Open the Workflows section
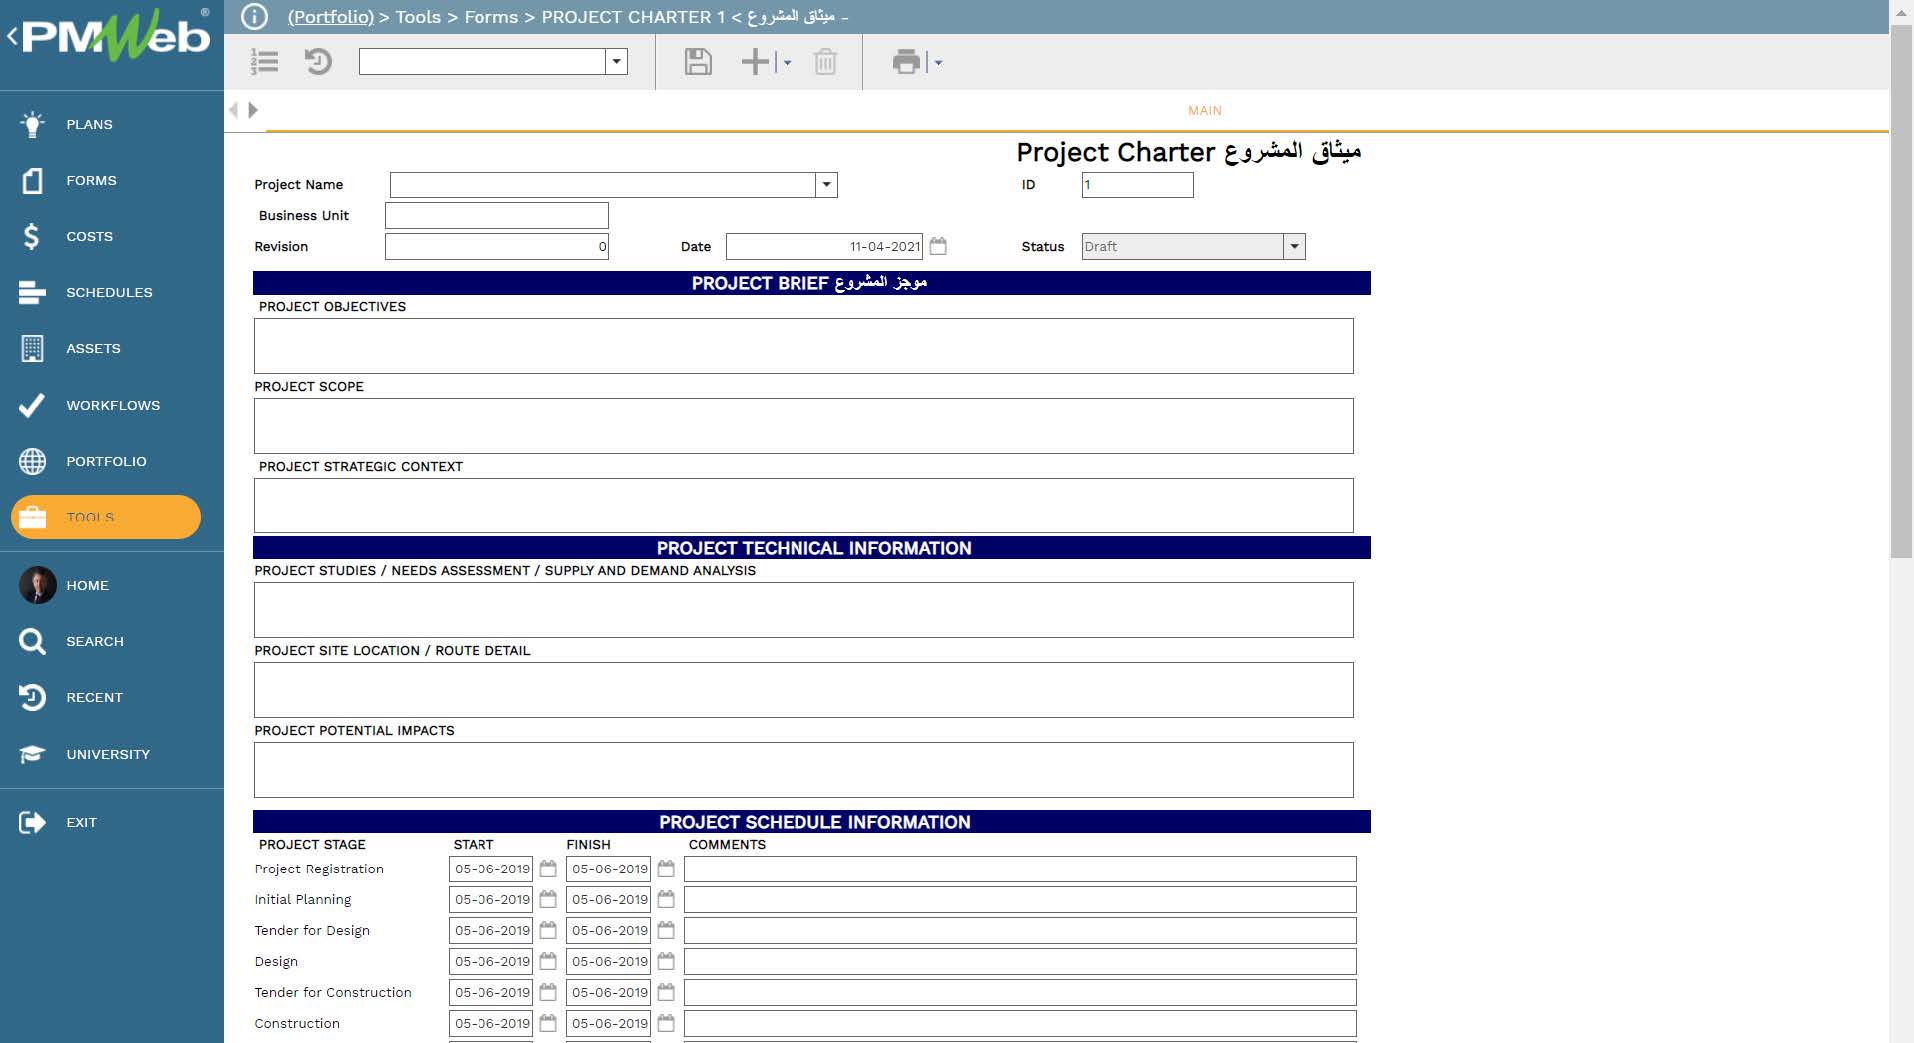 click(112, 405)
